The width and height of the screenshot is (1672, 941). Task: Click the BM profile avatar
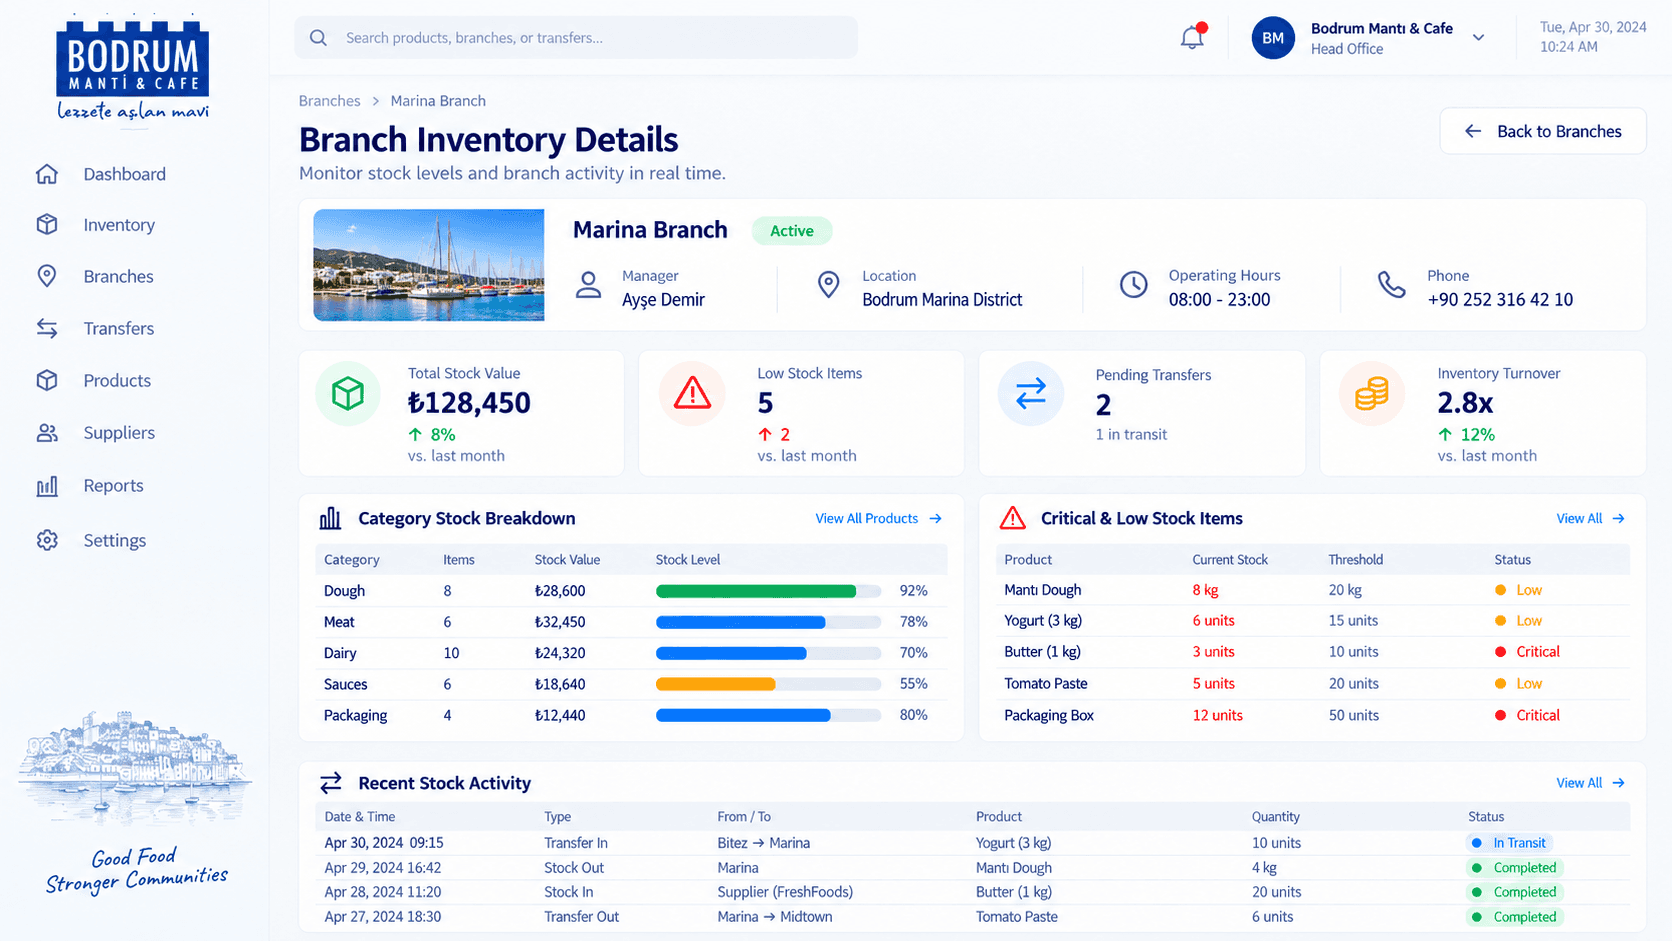[x=1273, y=38]
